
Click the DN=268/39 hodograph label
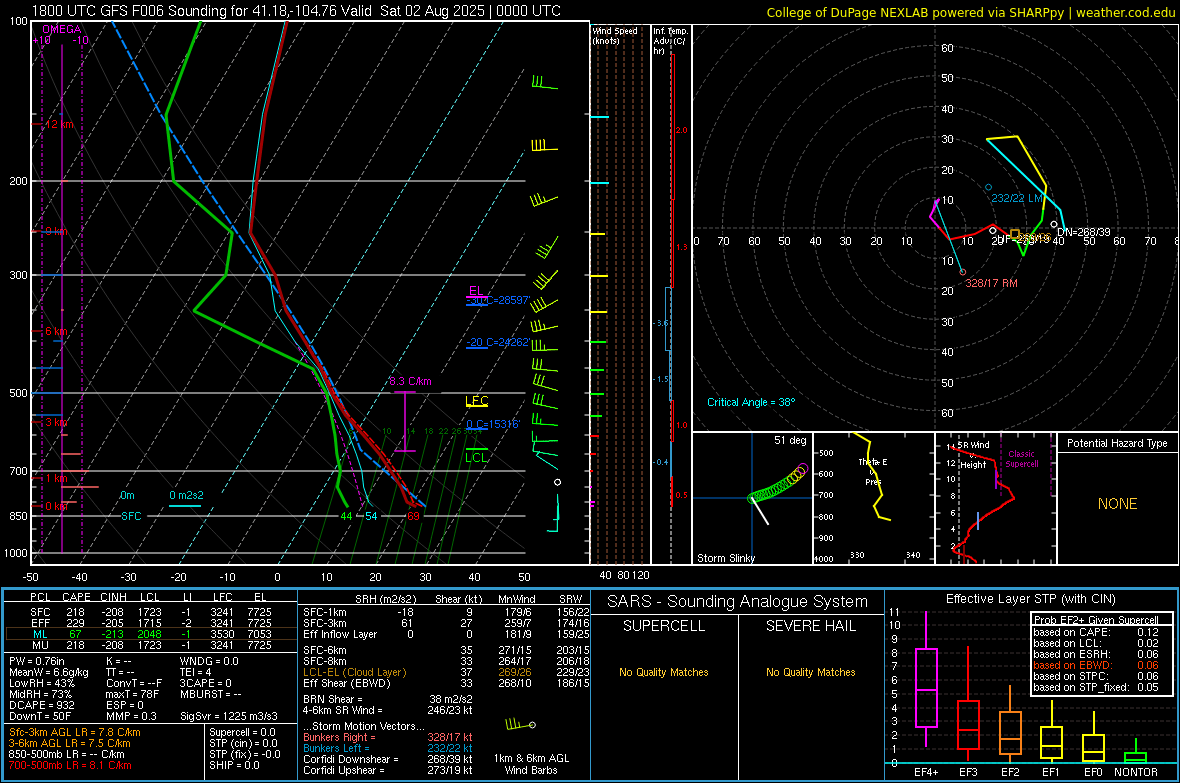(1084, 232)
